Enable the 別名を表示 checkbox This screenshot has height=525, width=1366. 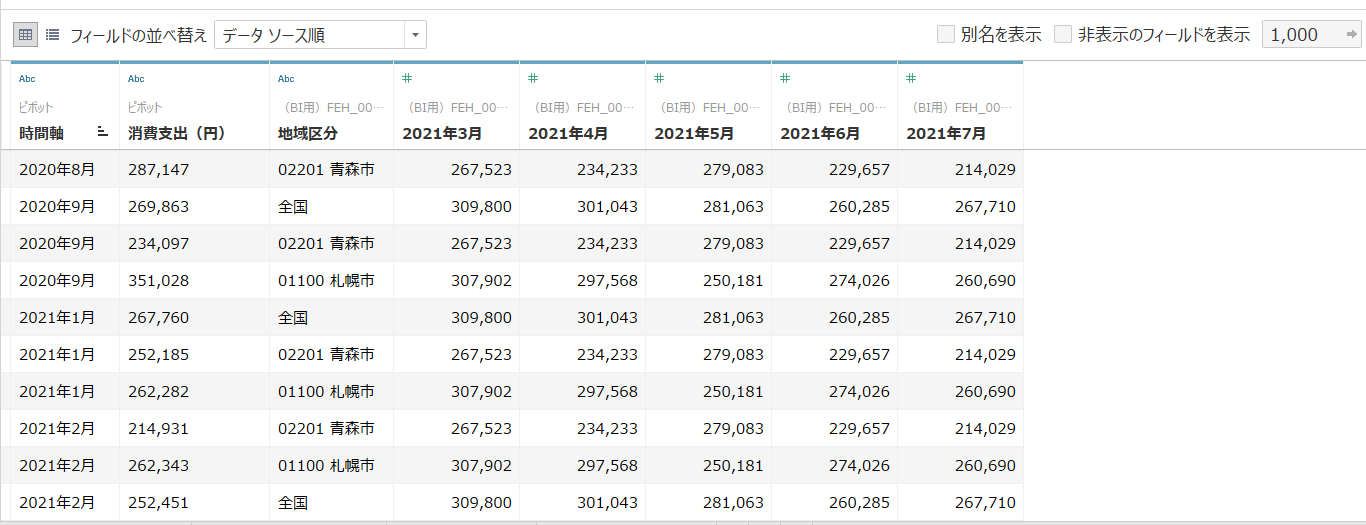coord(945,35)
